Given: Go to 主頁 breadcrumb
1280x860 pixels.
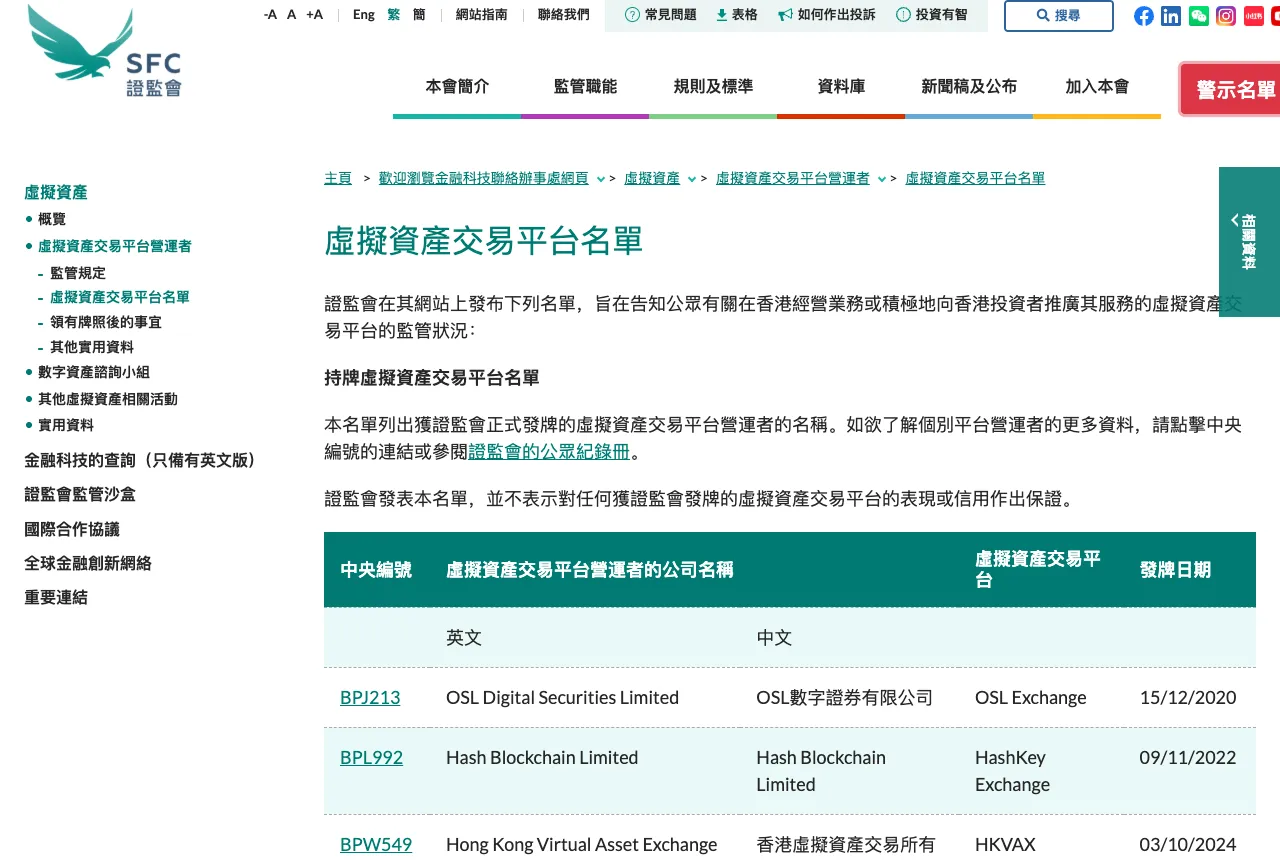Looking at the screenshot, I should coord(338,178).
